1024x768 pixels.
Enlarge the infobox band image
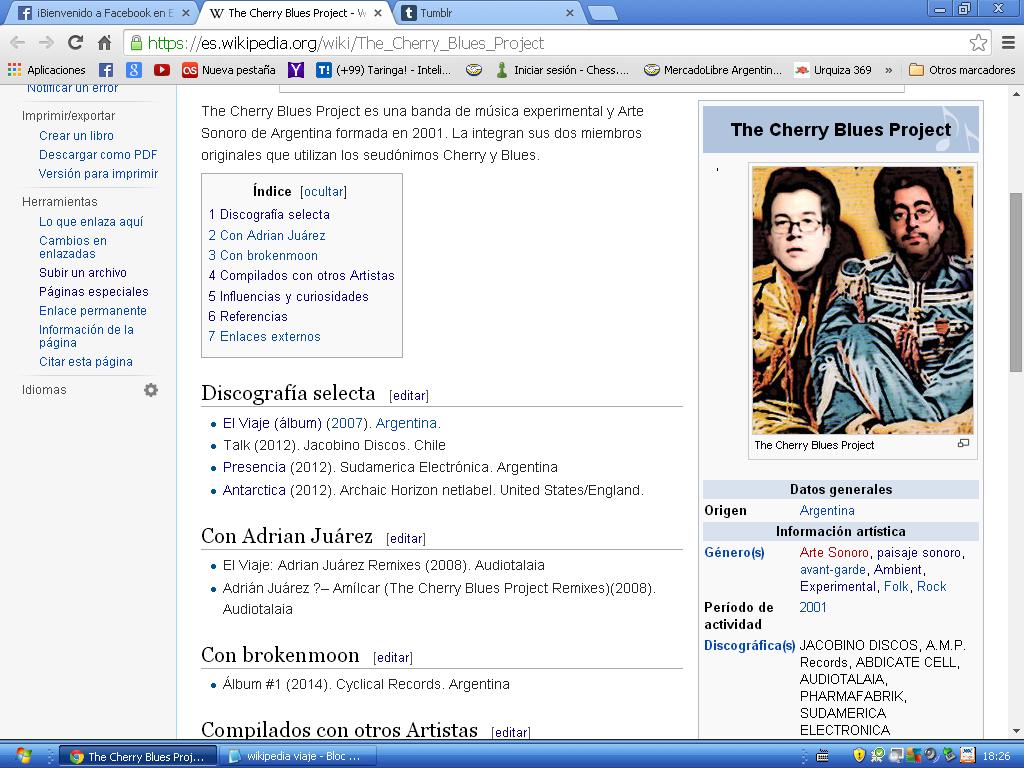pos(963,443)
